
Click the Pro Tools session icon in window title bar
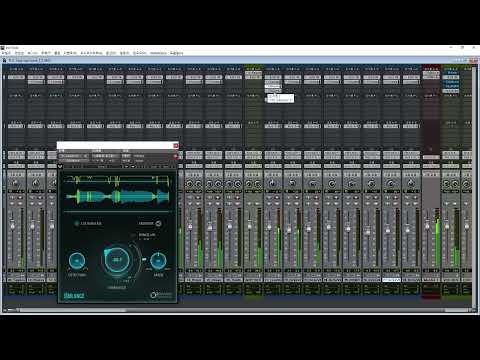tap(4, 60)
